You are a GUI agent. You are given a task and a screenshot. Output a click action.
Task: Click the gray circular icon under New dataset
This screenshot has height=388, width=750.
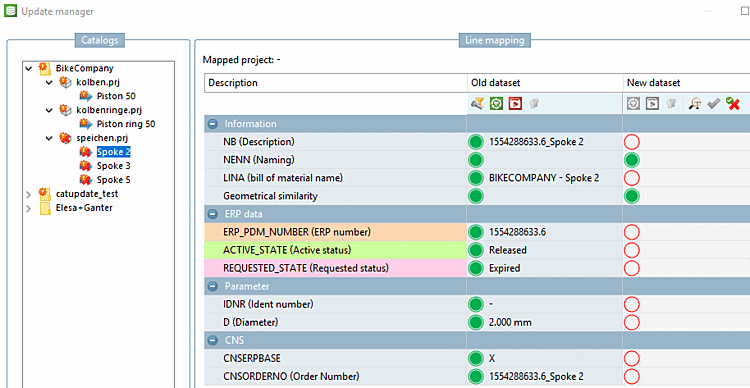click(633, 103)
